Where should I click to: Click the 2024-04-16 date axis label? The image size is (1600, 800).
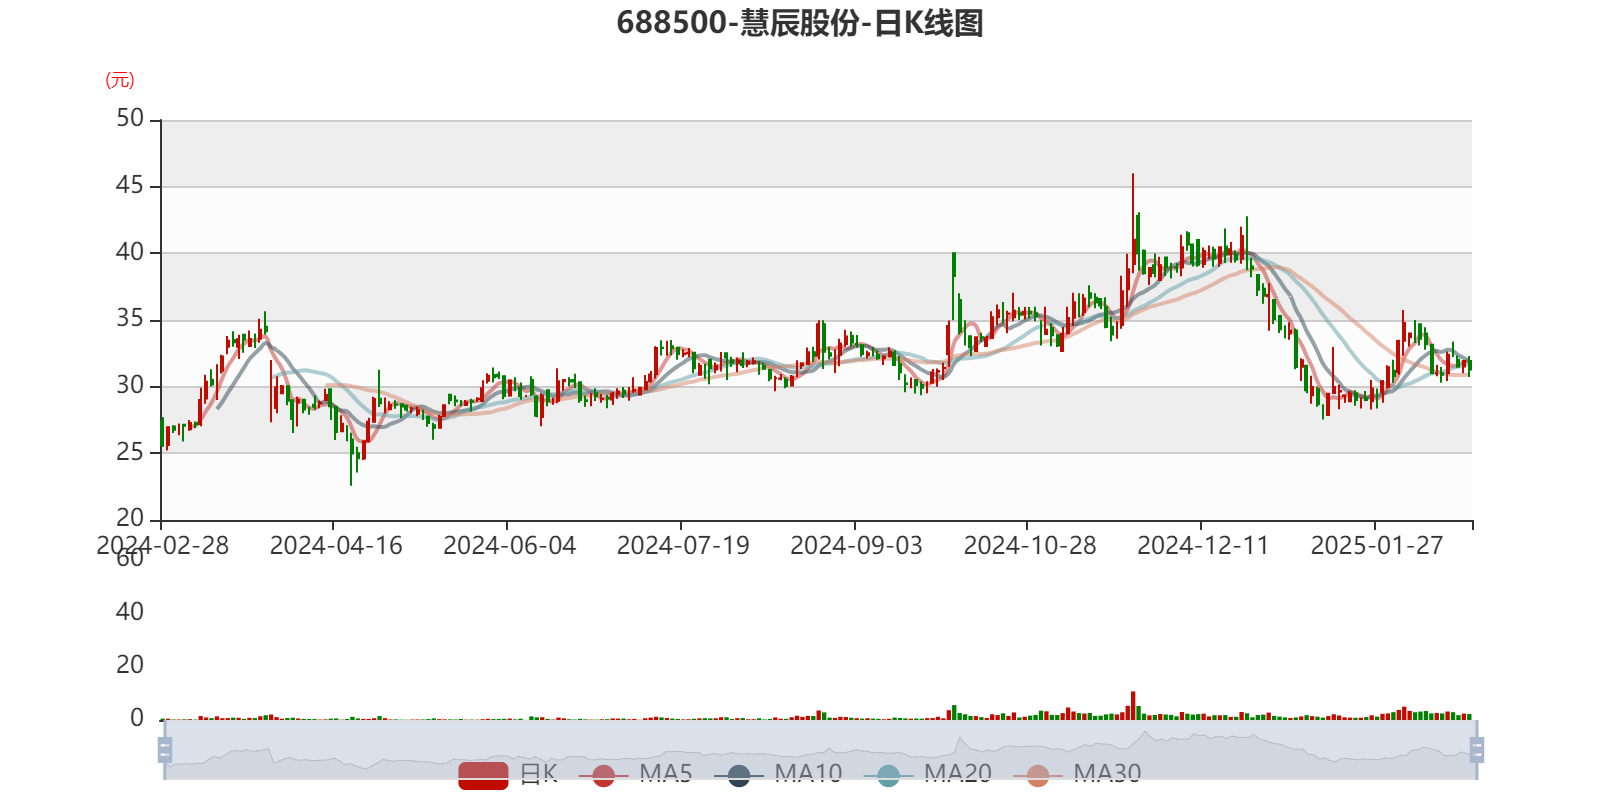click(x=336, y=546)
